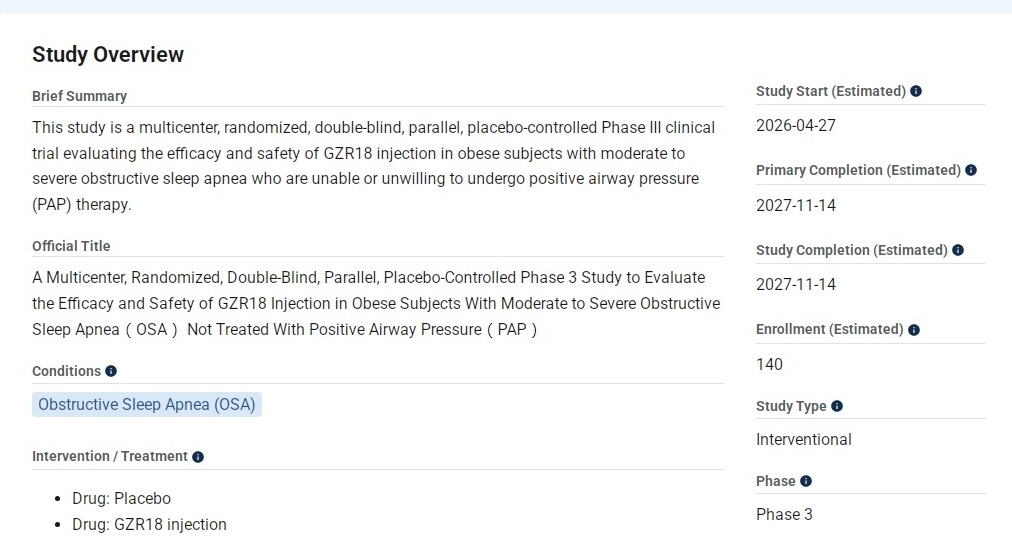This screenshot has height=549, width=1012.
Task: Click the Official Title section label
Action: [71, 246]
